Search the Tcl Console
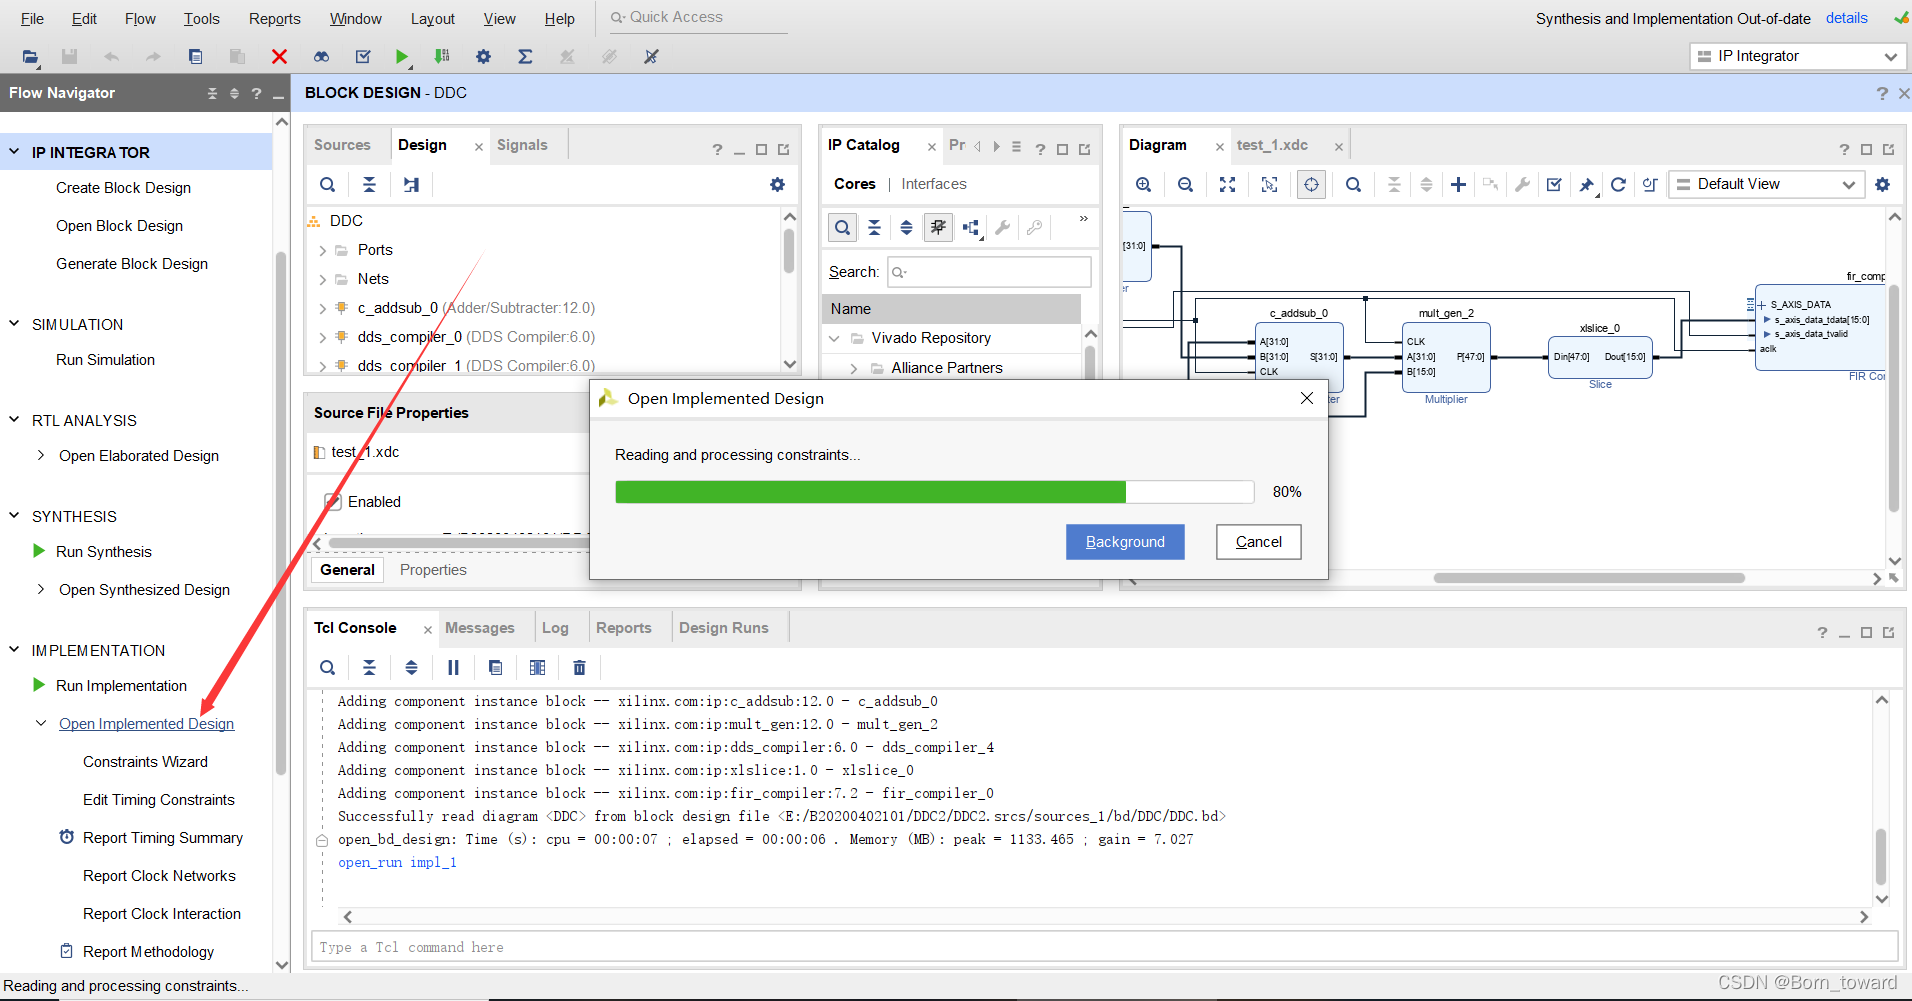The width and height of the screenshot is (1912, 1001). (327, 668)
